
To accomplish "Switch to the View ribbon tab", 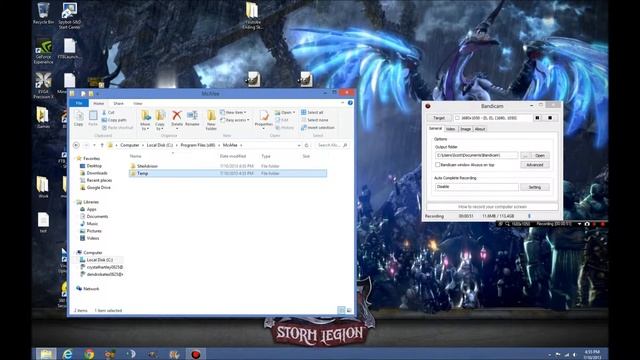I will (x=138, y=103).
